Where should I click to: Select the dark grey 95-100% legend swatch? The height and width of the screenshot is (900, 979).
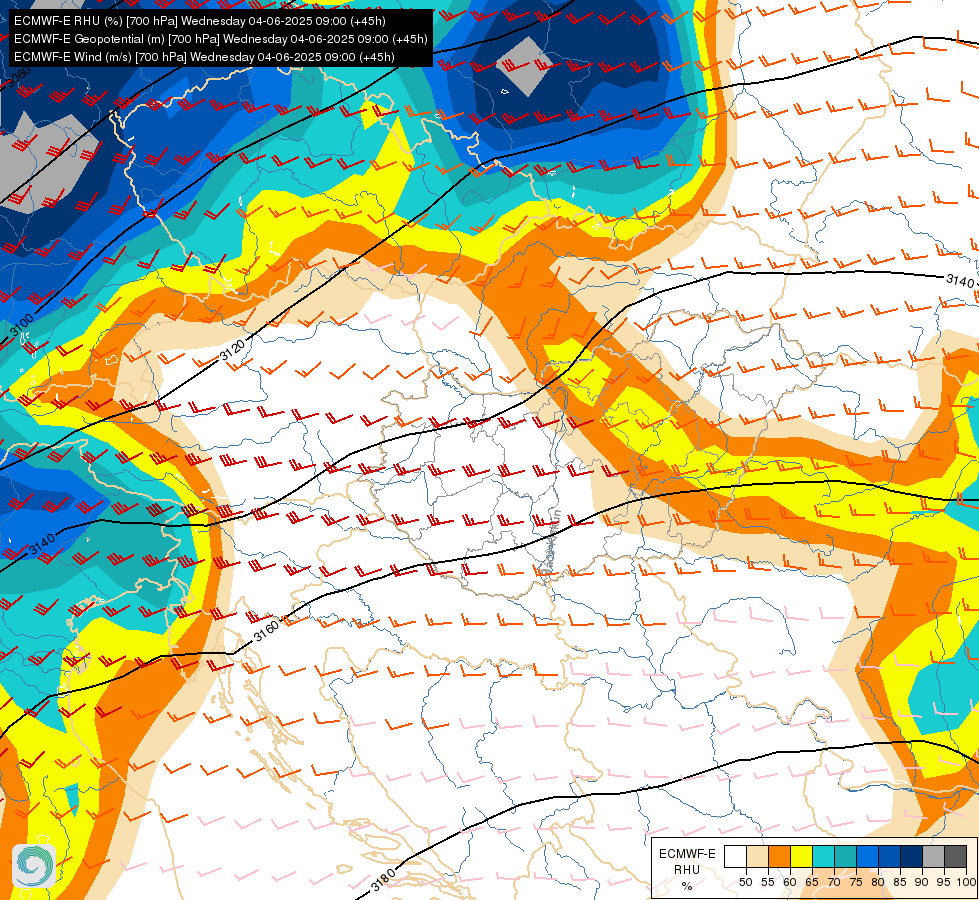tap(955, 856)
